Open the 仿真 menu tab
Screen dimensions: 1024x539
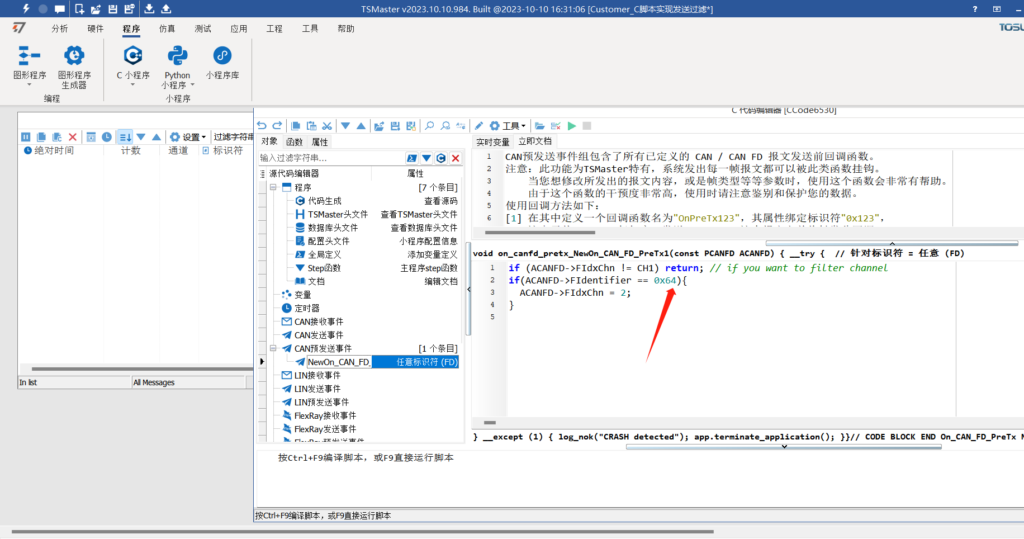[167, 29]
